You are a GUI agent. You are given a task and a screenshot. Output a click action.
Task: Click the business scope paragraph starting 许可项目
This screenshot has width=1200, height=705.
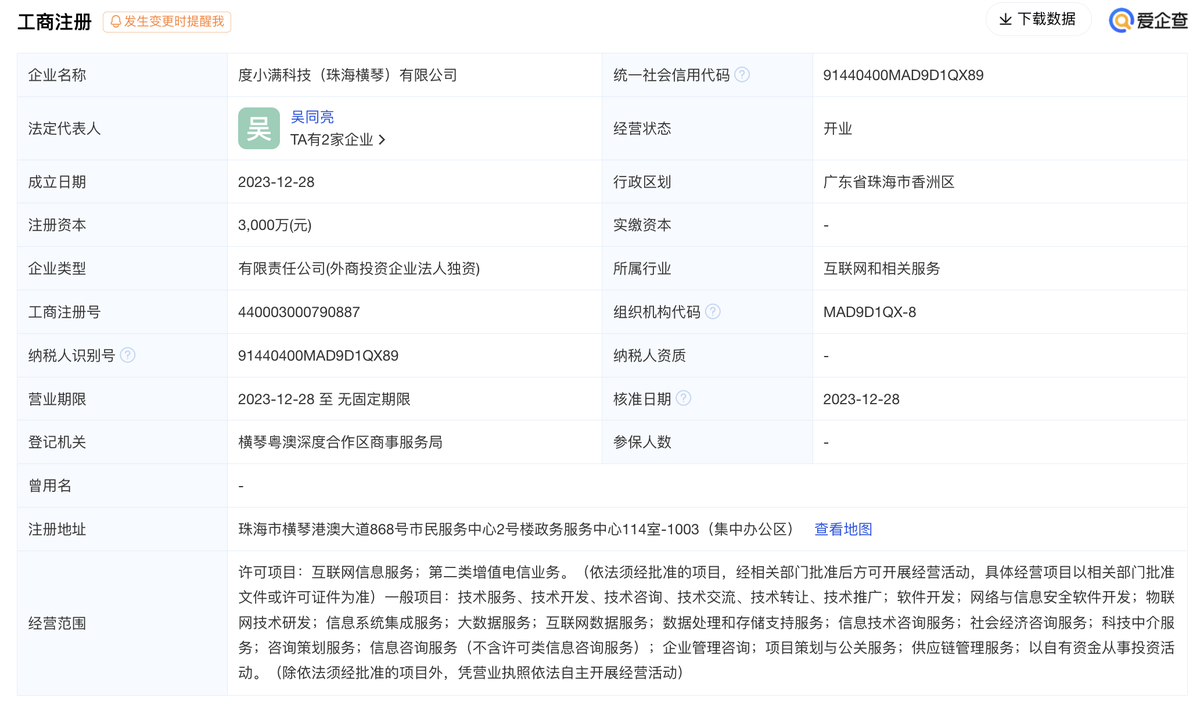pos(707,622)
